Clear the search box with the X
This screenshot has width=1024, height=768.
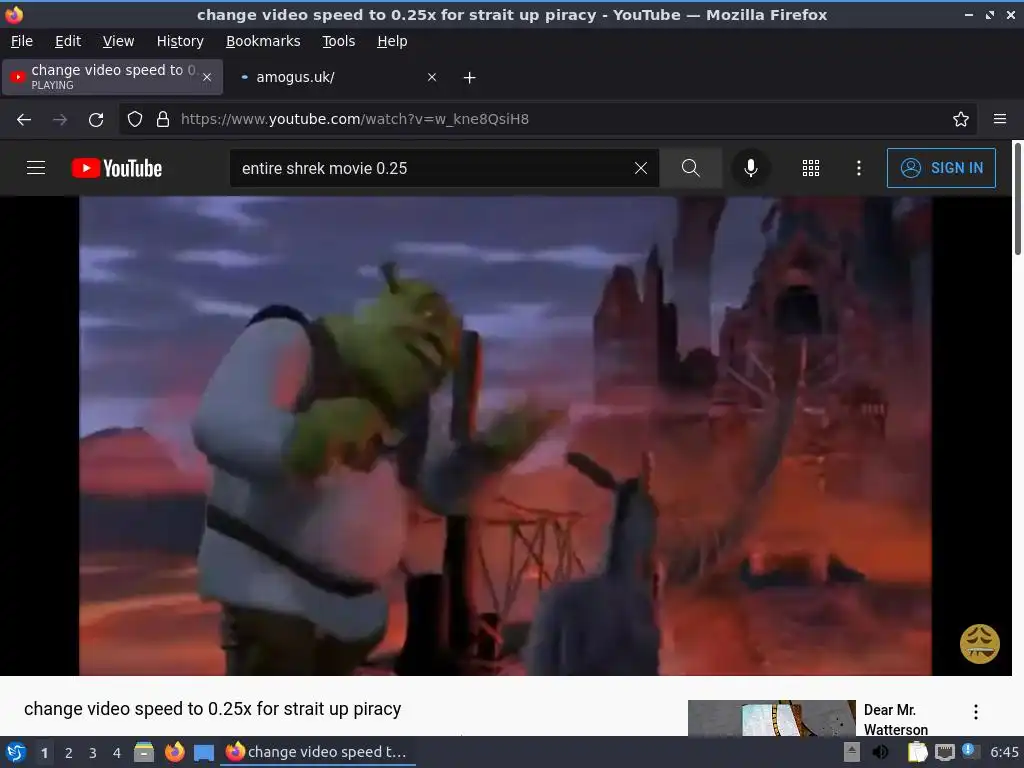coord(641,168)
